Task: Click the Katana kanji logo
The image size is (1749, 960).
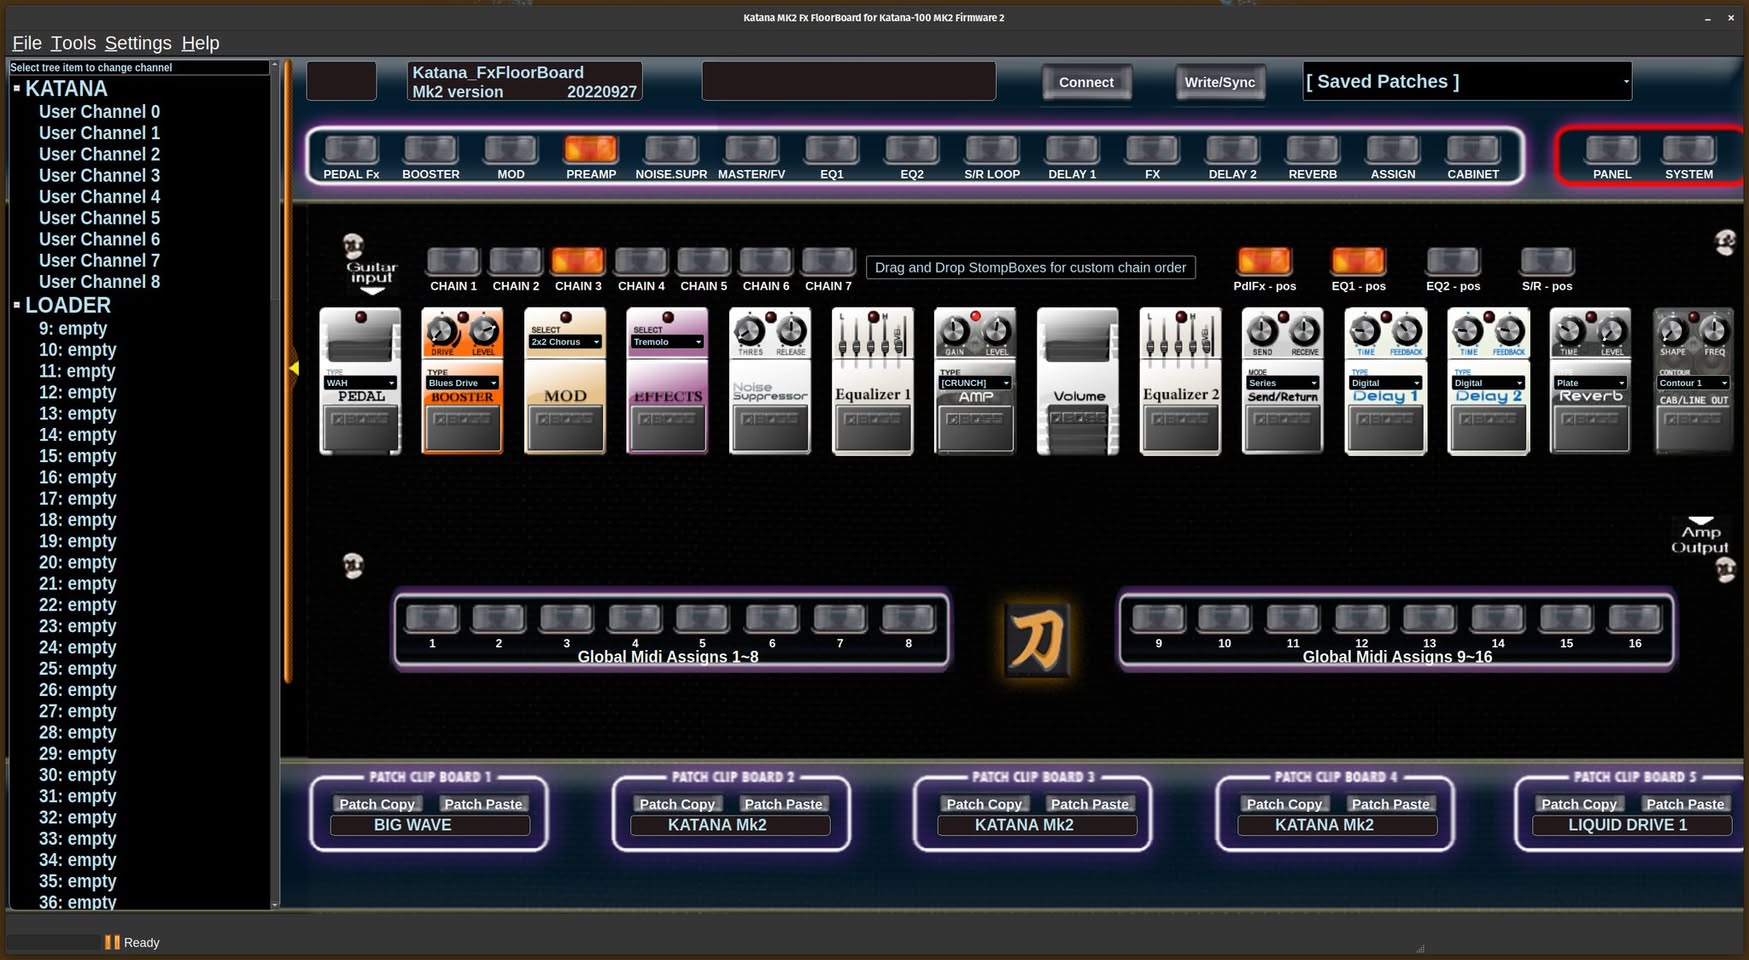Action: pyautogui.click(x=1036, y=640)
